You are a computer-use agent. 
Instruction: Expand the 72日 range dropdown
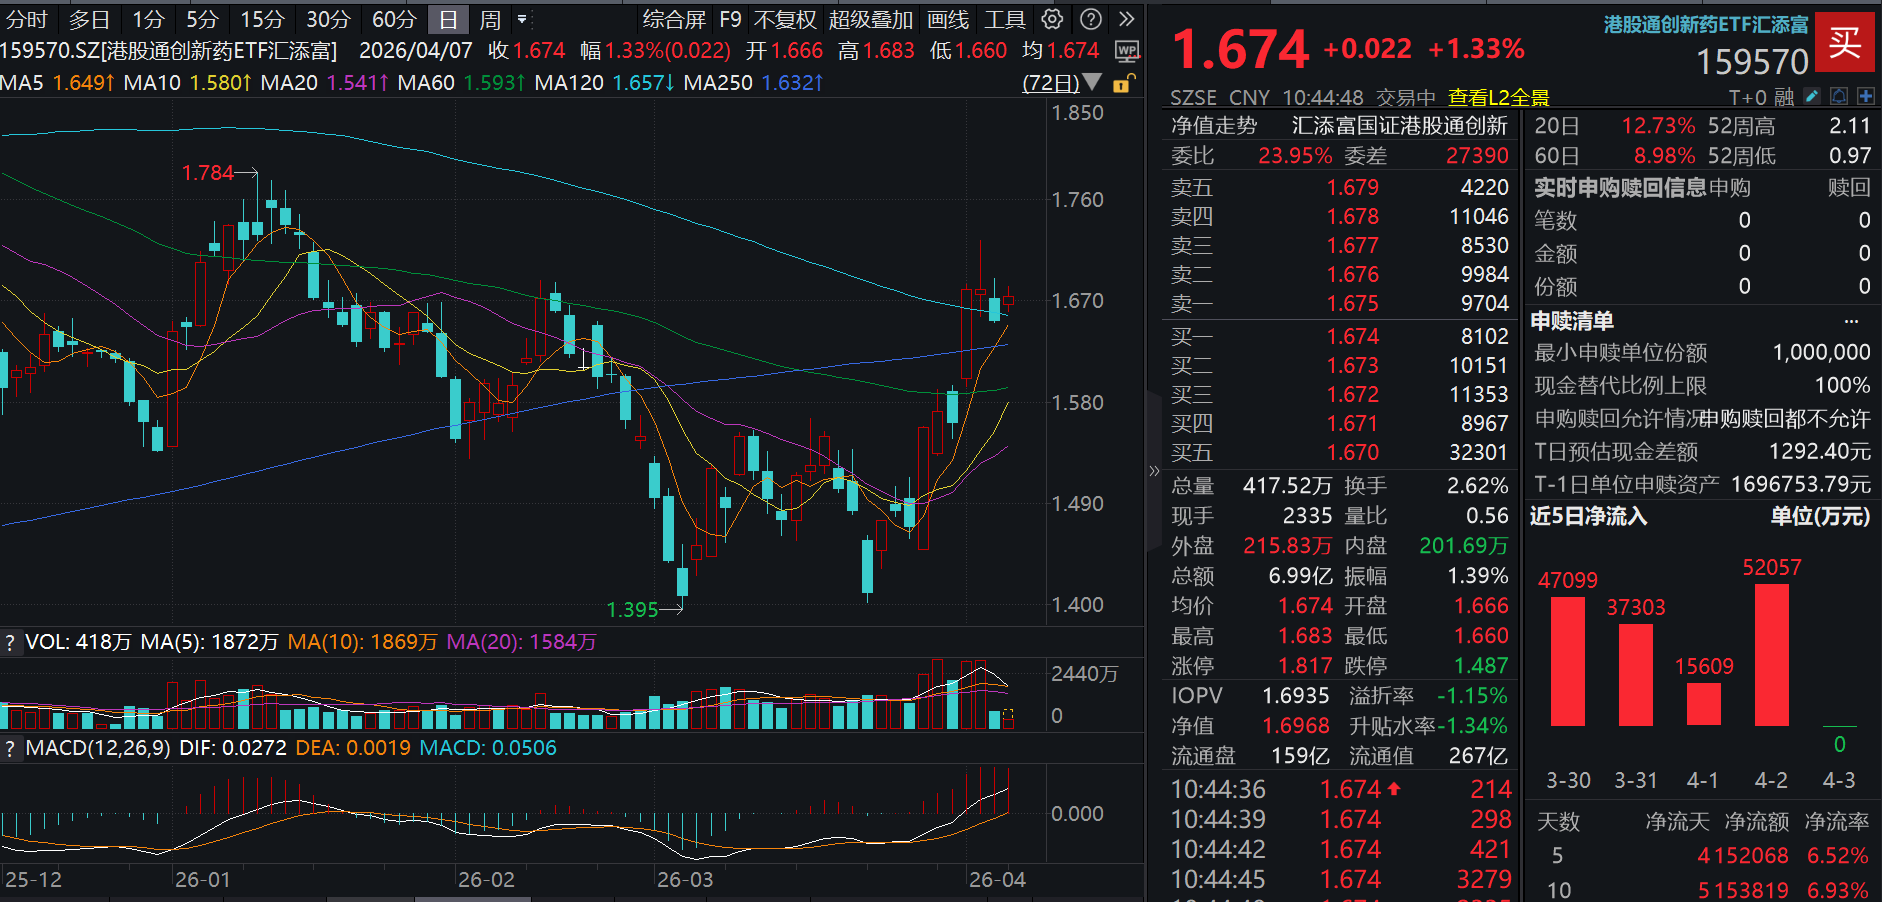click(1092, 83)
